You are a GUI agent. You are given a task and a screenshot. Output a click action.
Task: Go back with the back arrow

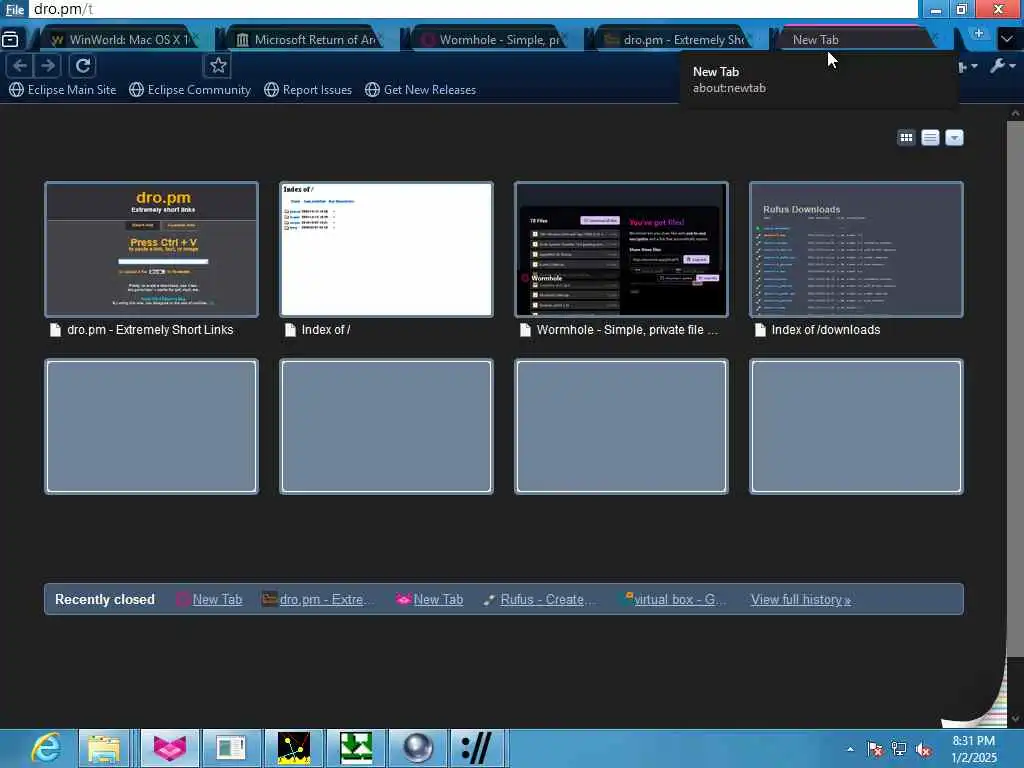(20, 65)
